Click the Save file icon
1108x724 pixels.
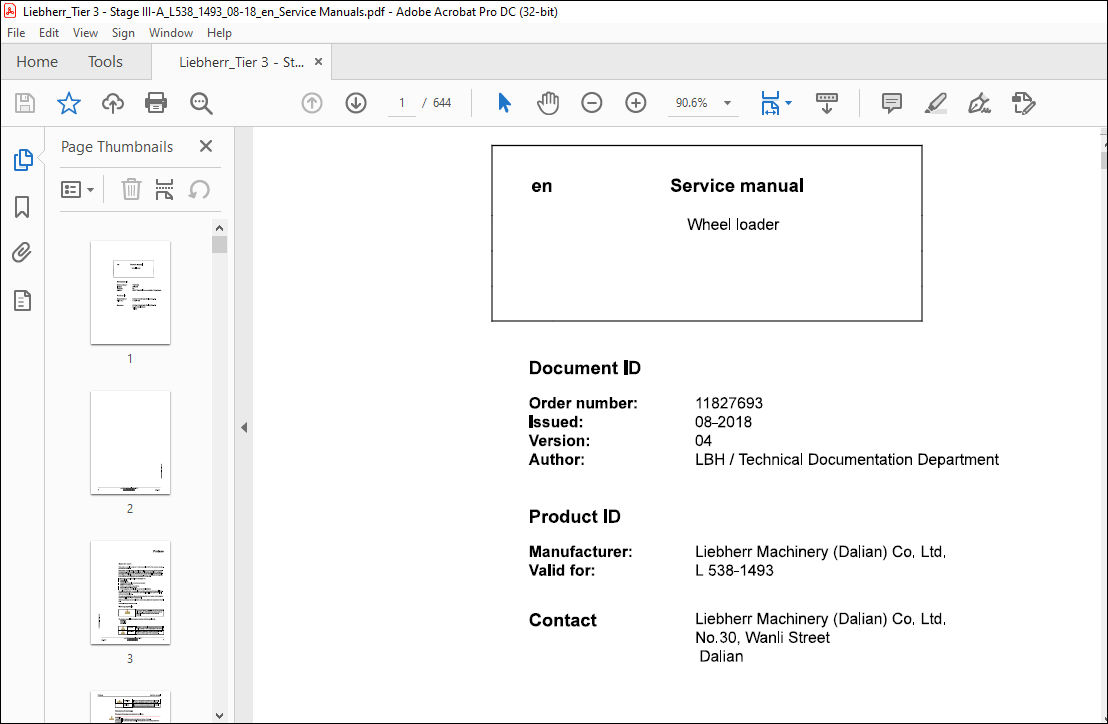(25, 103)
